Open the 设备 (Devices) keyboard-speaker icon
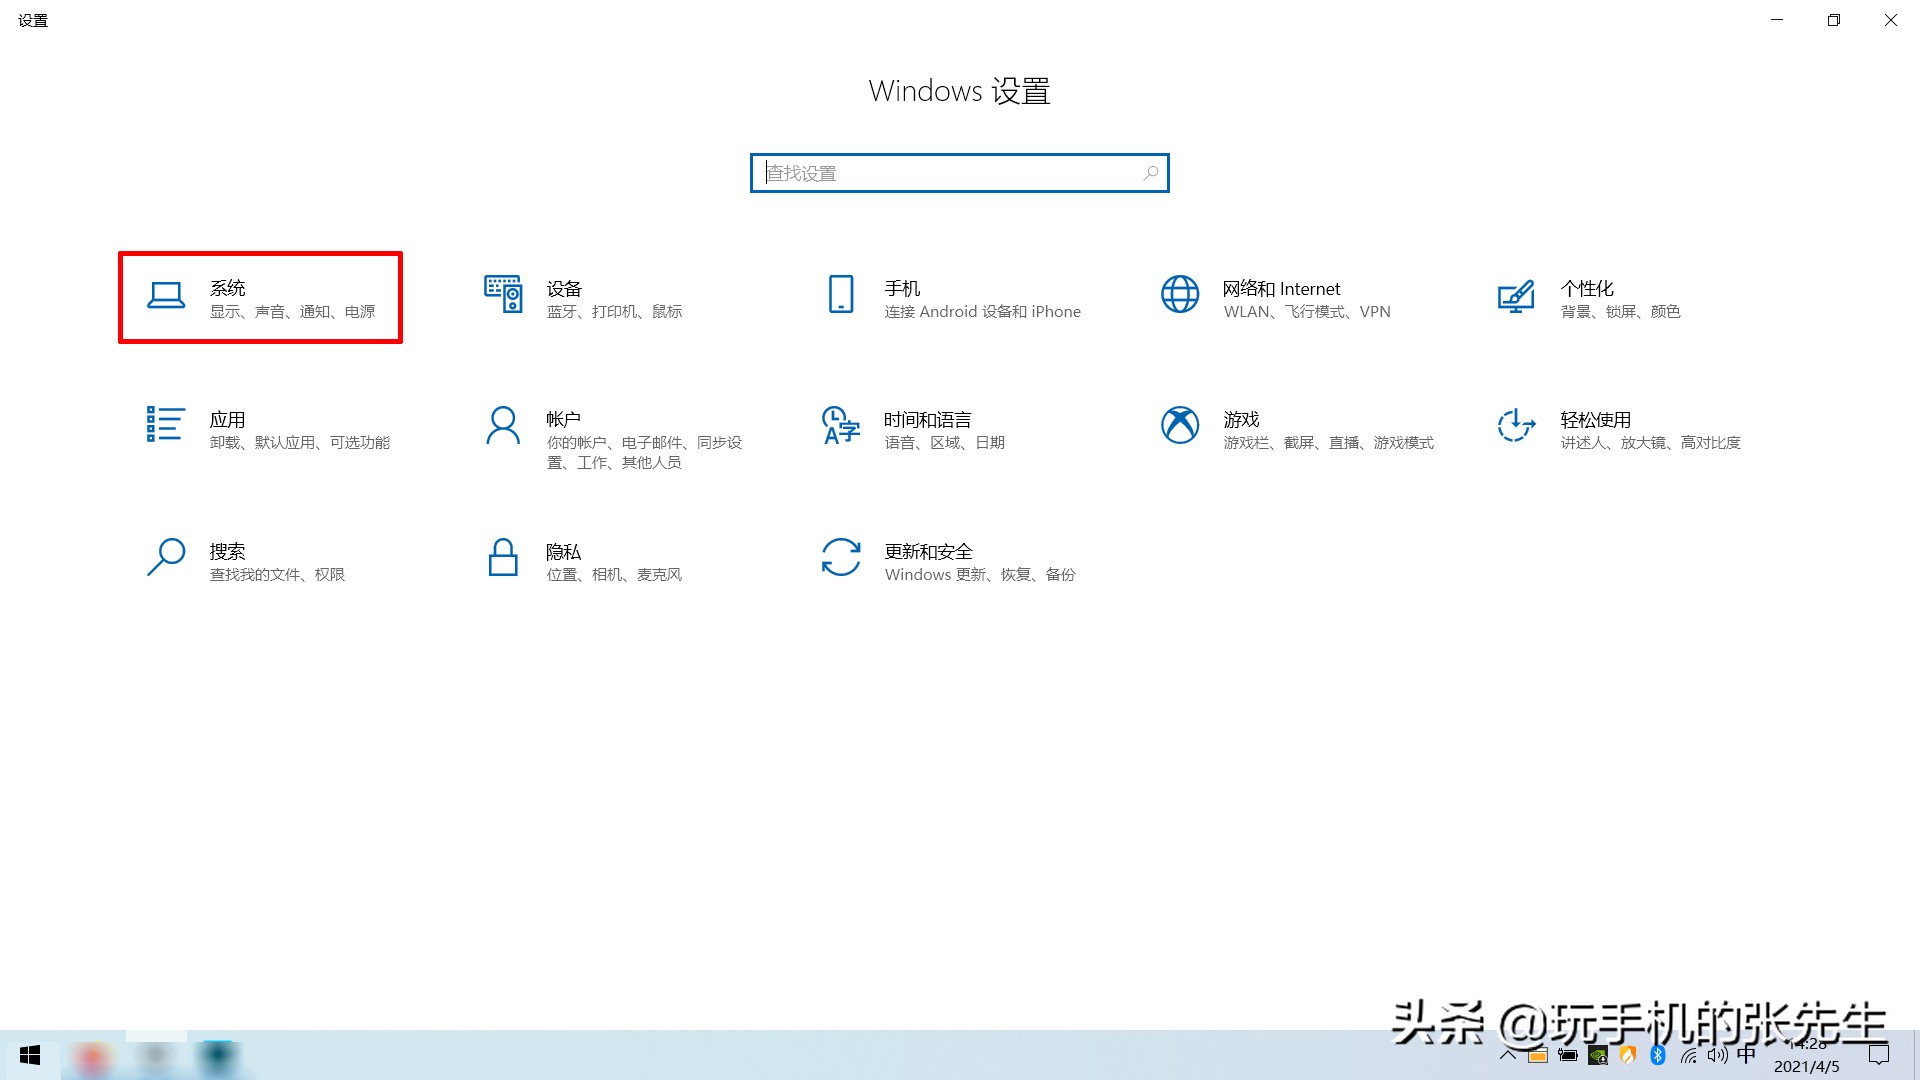The width and height of the screenshot is (1920, 1080). [503, 294]
